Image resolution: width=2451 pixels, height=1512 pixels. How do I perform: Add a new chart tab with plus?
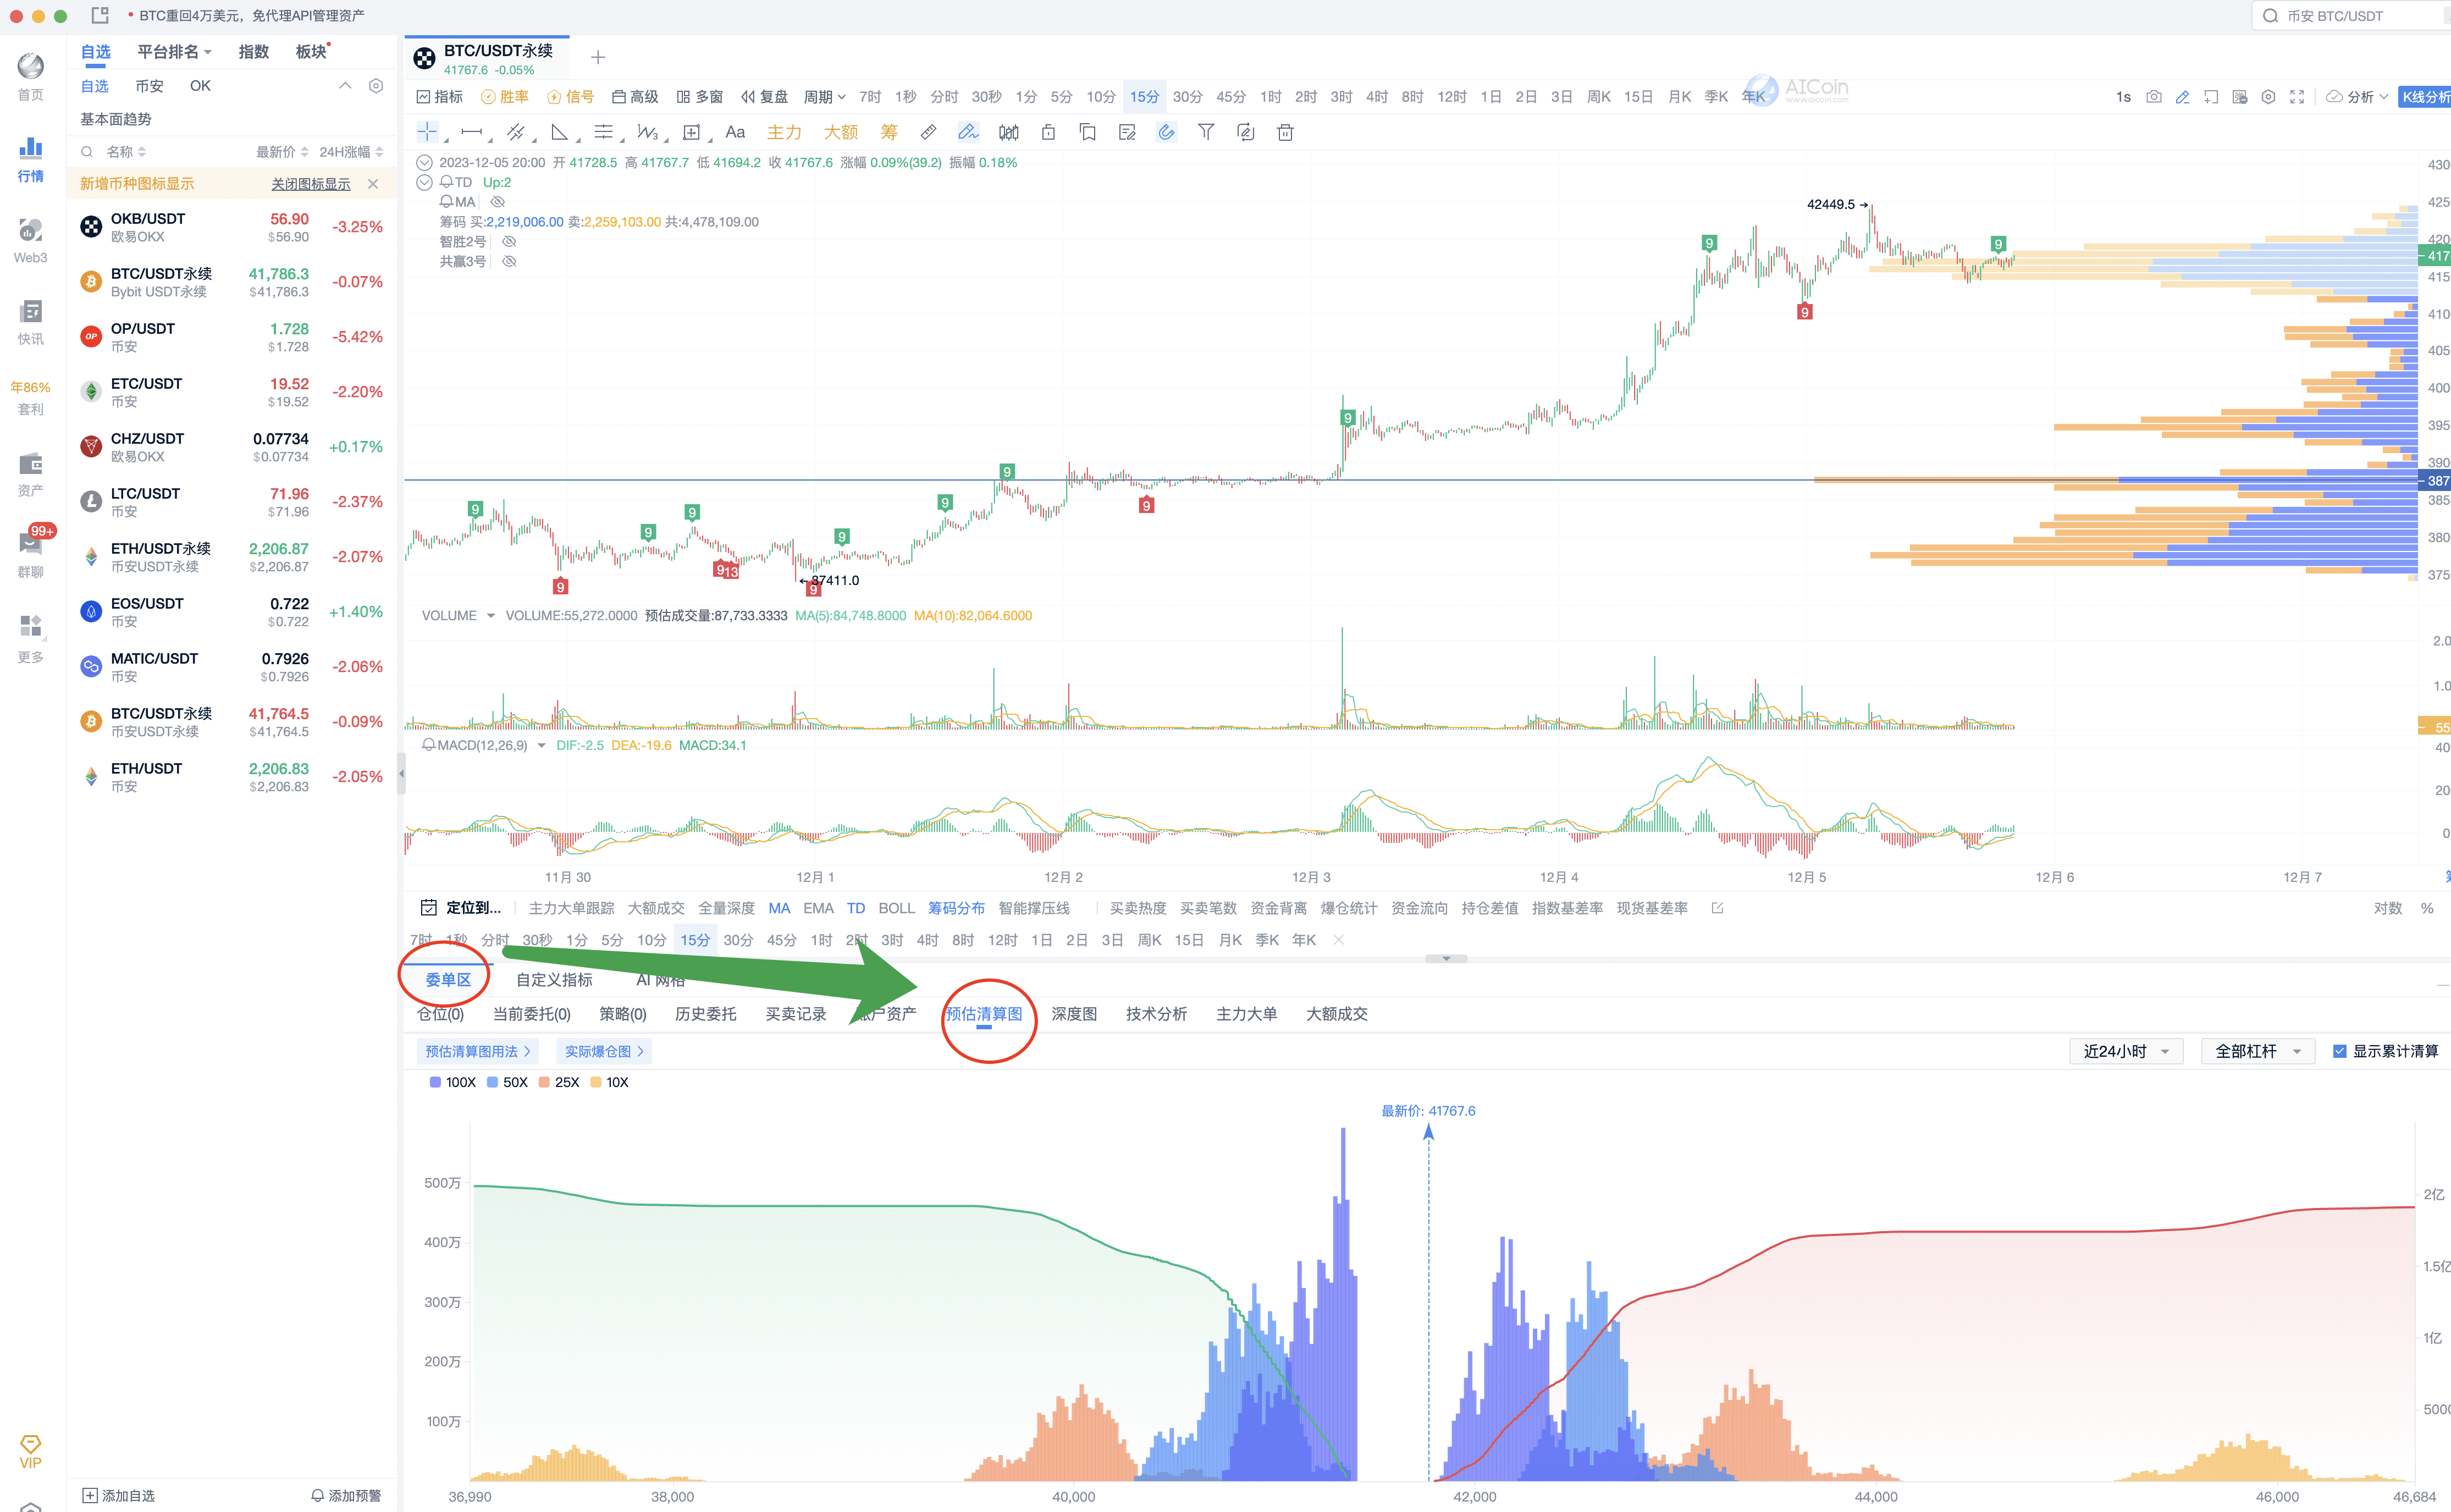click(x=598, y=57)
